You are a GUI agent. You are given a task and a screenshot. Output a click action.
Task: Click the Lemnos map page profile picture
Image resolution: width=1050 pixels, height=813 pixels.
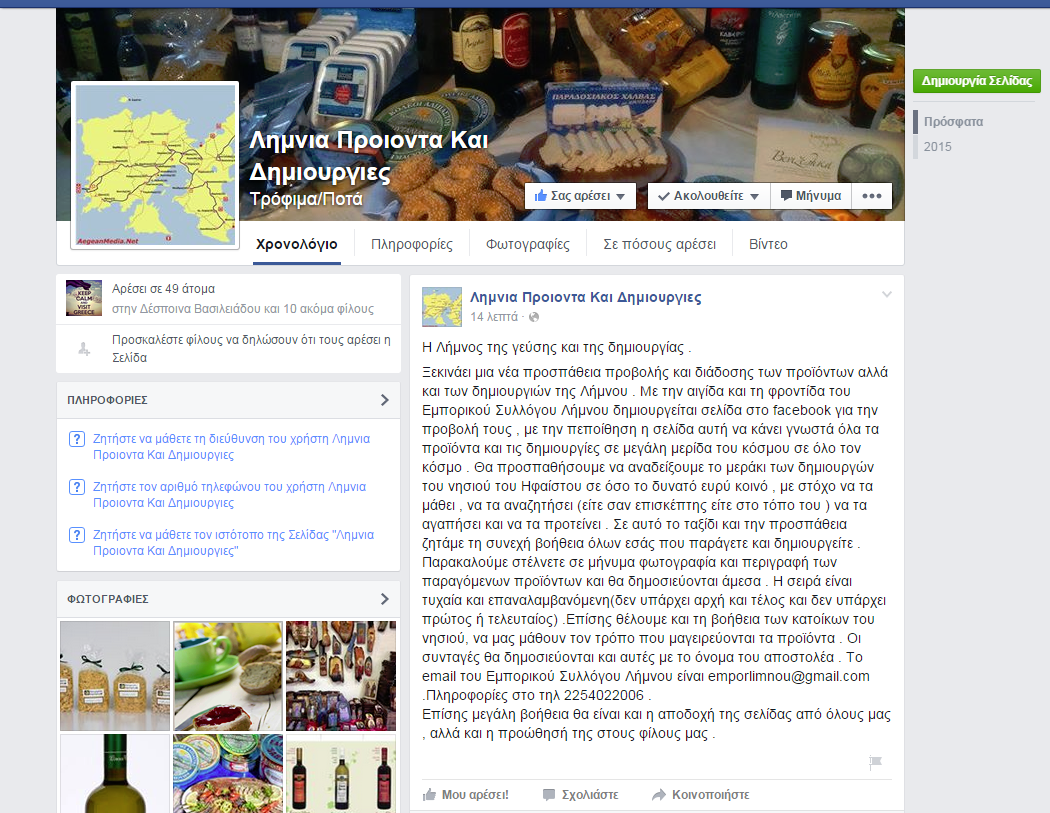(155, 166)
